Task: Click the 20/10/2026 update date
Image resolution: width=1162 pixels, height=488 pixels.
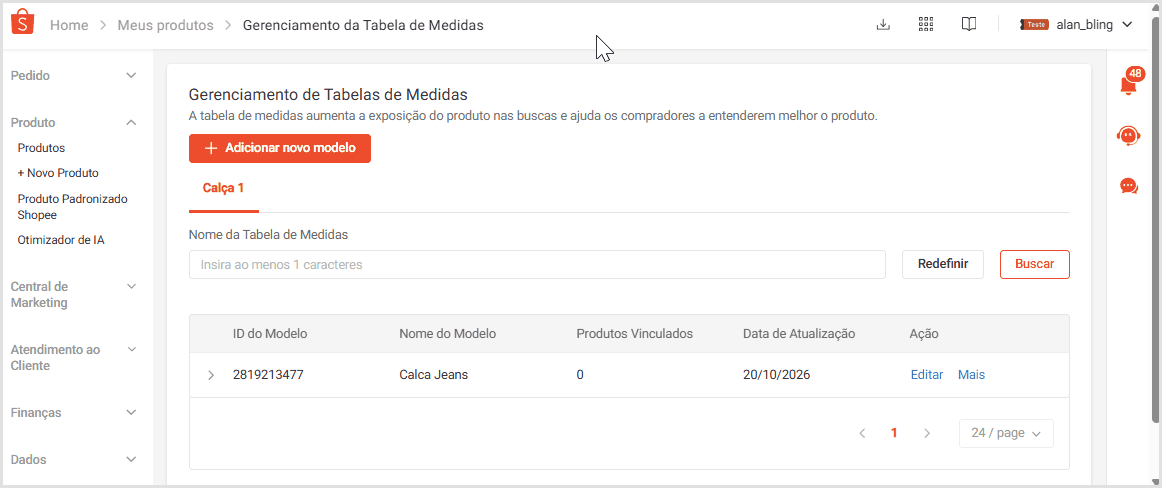Action: click(777, 375)
